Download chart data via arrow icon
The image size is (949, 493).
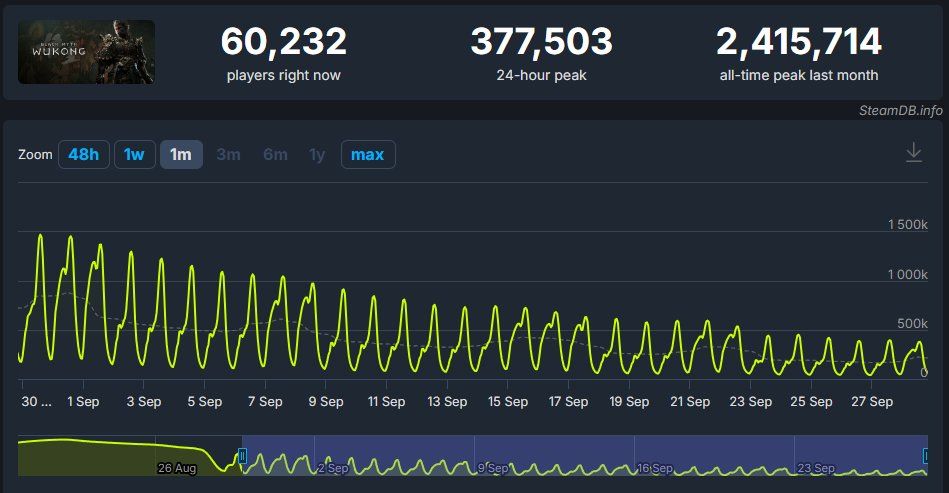click(913, 152)
